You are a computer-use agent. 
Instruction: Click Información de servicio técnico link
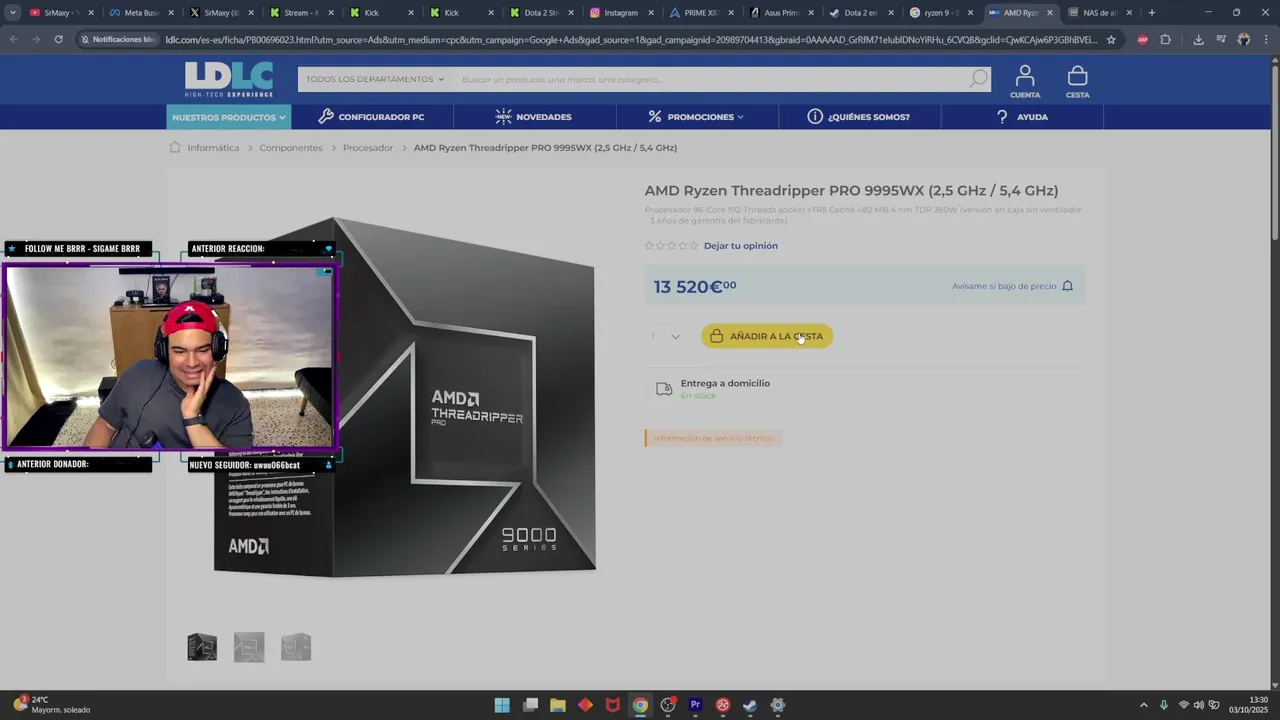click(713, 438)
